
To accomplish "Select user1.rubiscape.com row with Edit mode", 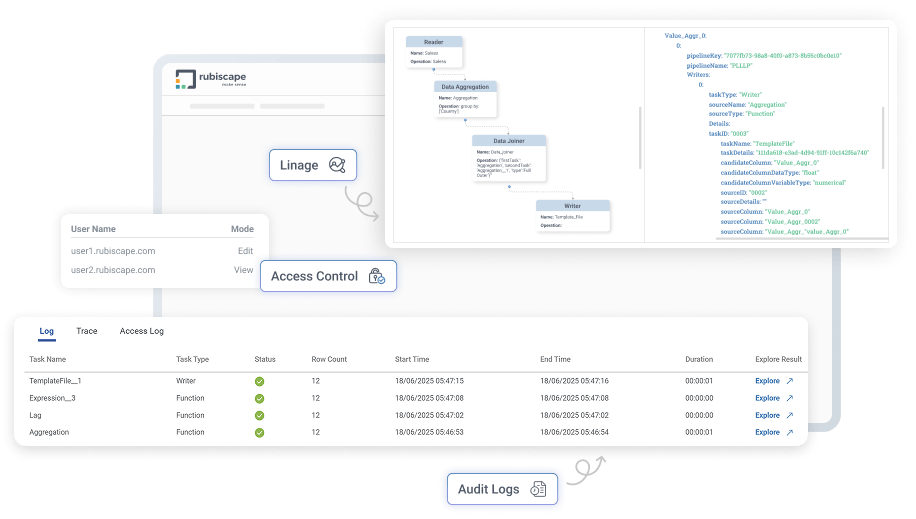I will pyautogui.click(x=161, y=251).
